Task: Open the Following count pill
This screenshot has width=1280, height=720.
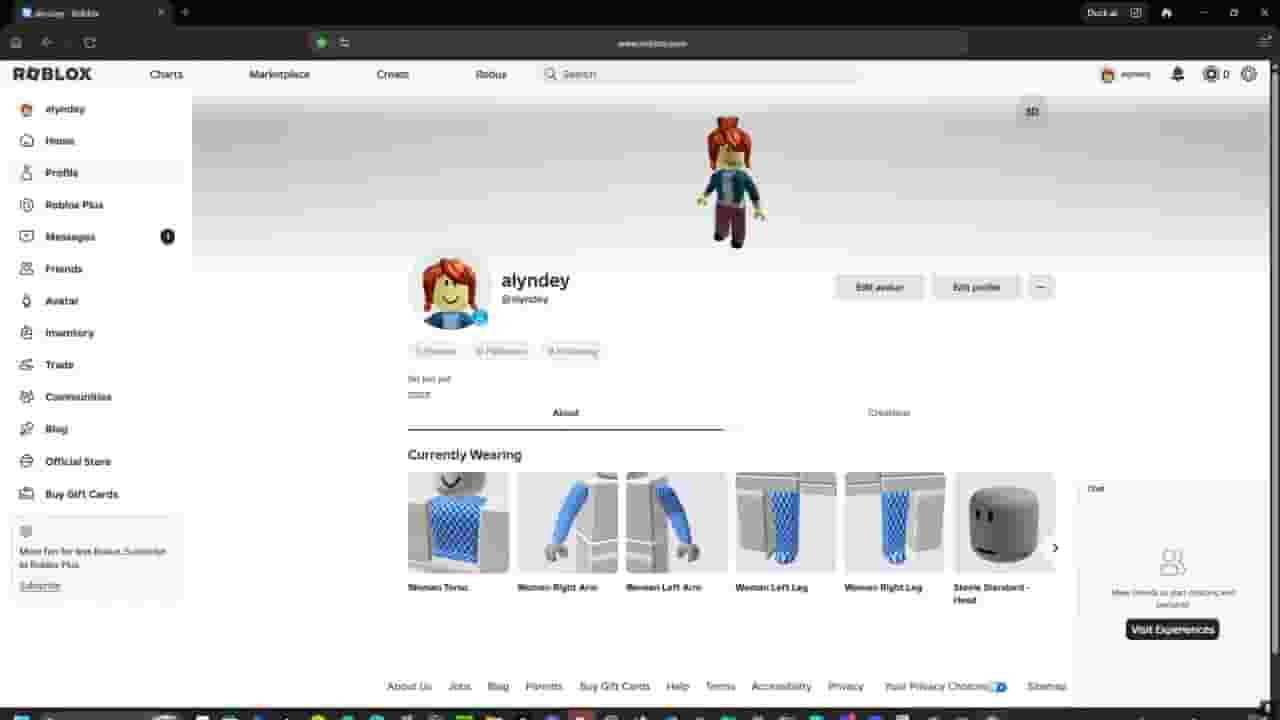Action: click(x=573, y=351)
